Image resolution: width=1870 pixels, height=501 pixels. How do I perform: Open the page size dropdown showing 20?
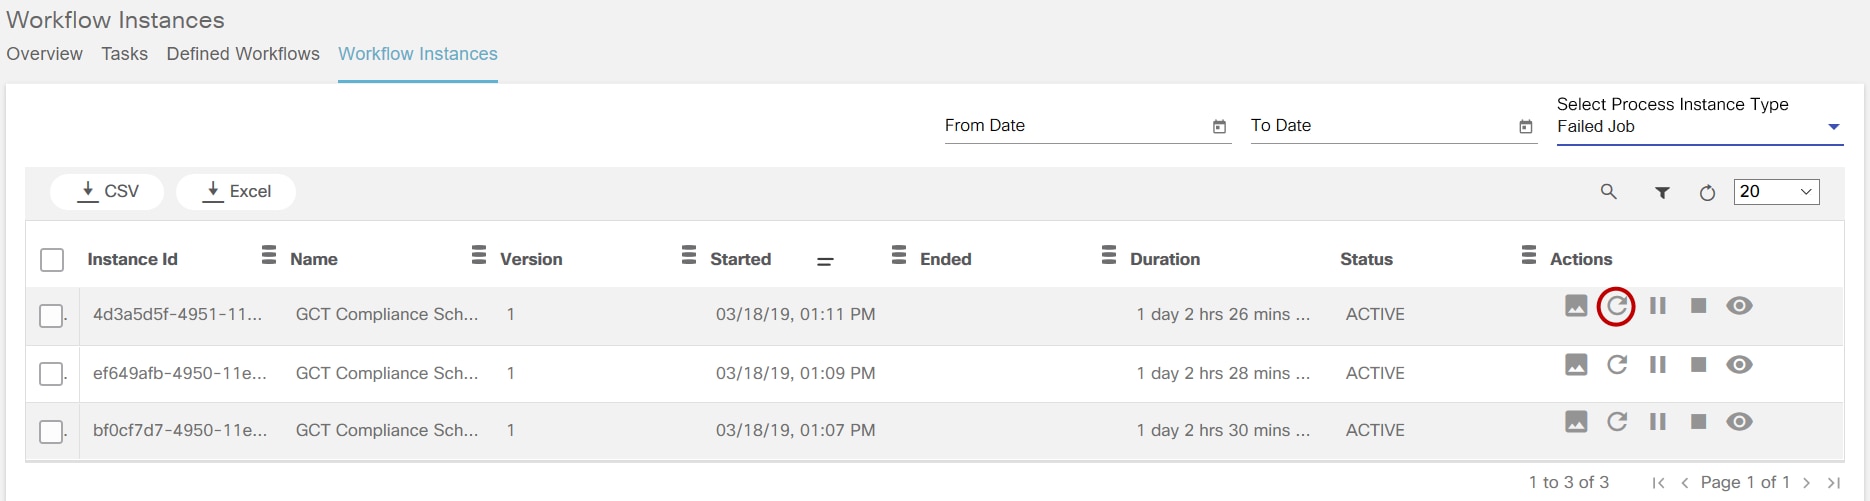click(x=1776, y=192)
